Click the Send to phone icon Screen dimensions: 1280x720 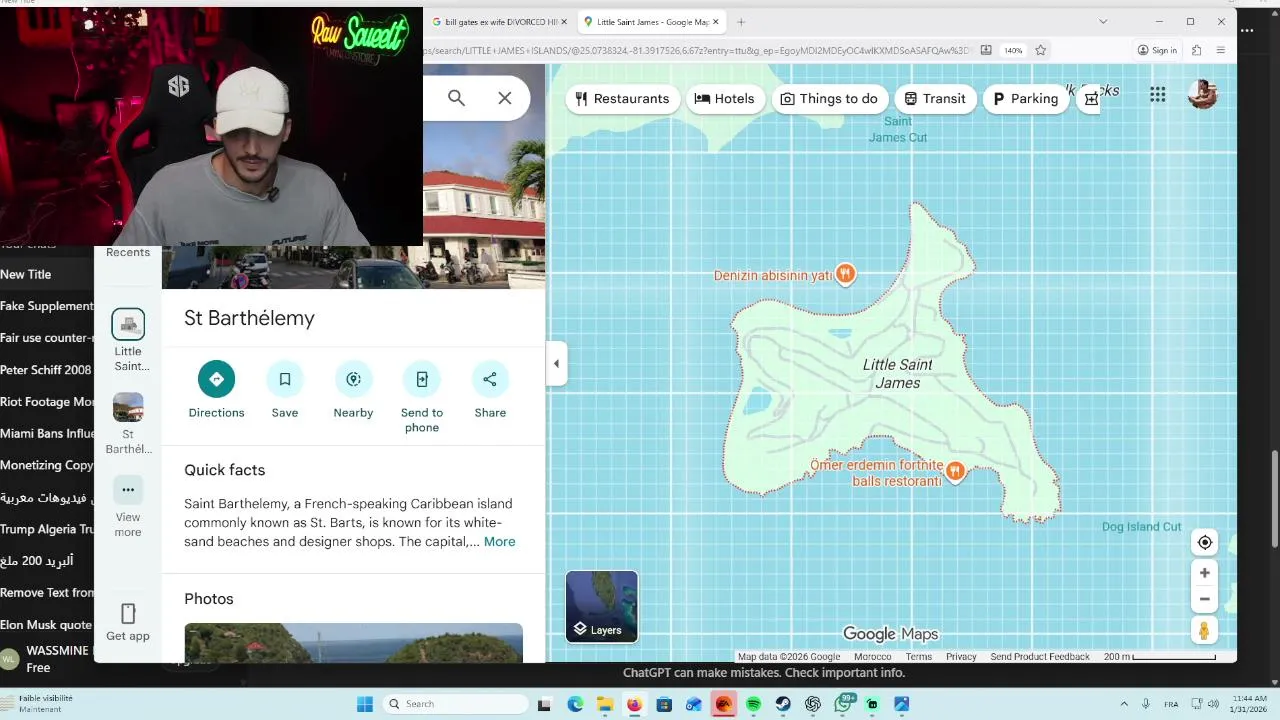[x=422, y=379]
